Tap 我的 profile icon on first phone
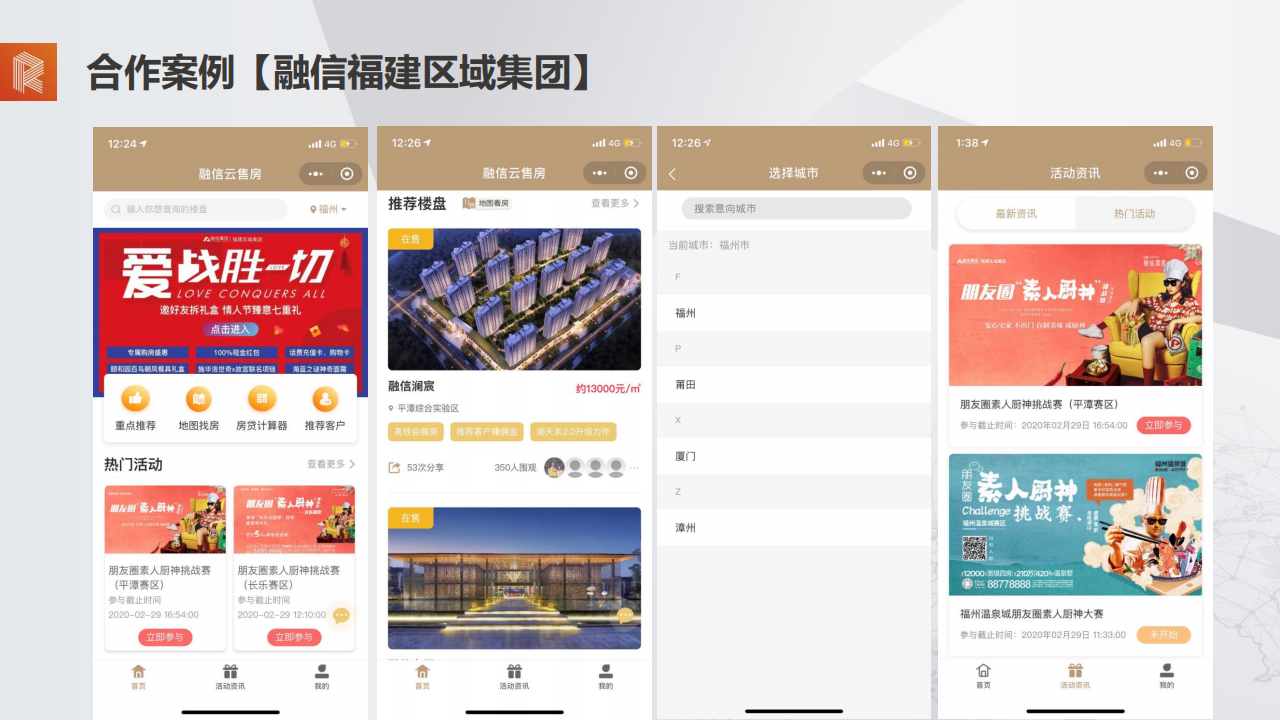1280x720 pixels. click(x=322, y=672)
